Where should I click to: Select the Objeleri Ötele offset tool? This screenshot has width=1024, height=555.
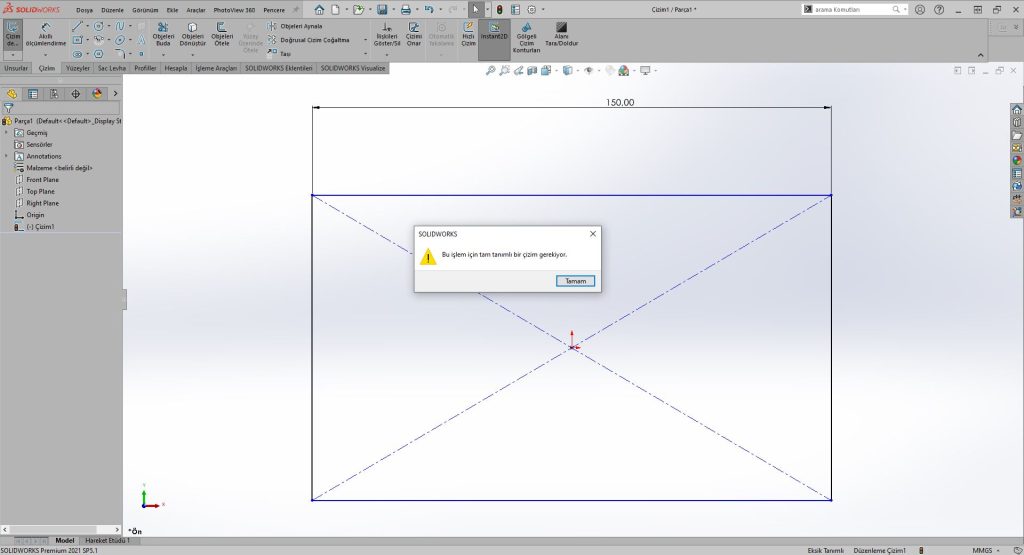[x=222, y=35]
